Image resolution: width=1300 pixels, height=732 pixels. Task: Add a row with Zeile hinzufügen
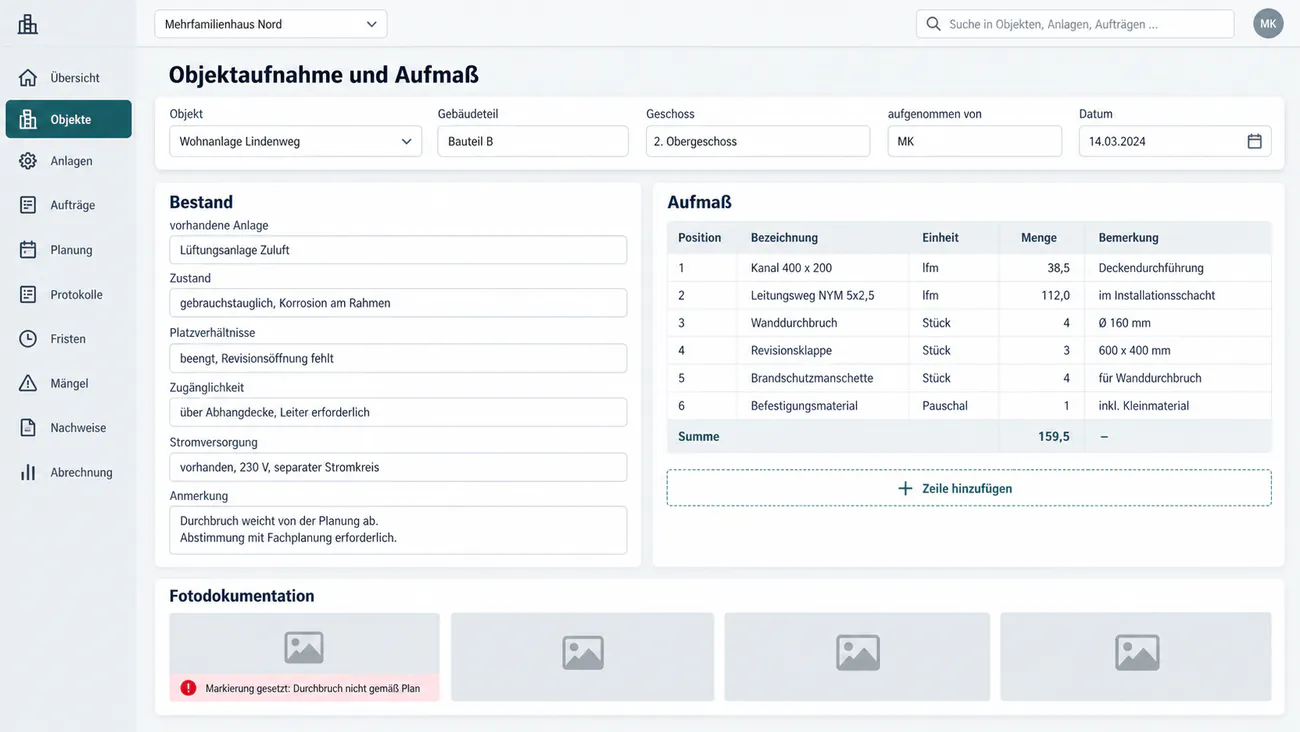[x=969, y=488]
